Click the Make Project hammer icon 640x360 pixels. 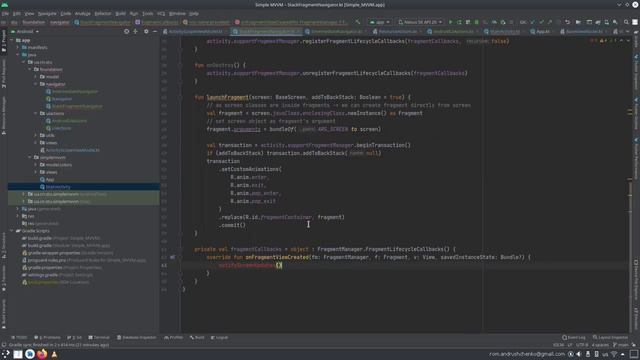(x=358, y=22)
